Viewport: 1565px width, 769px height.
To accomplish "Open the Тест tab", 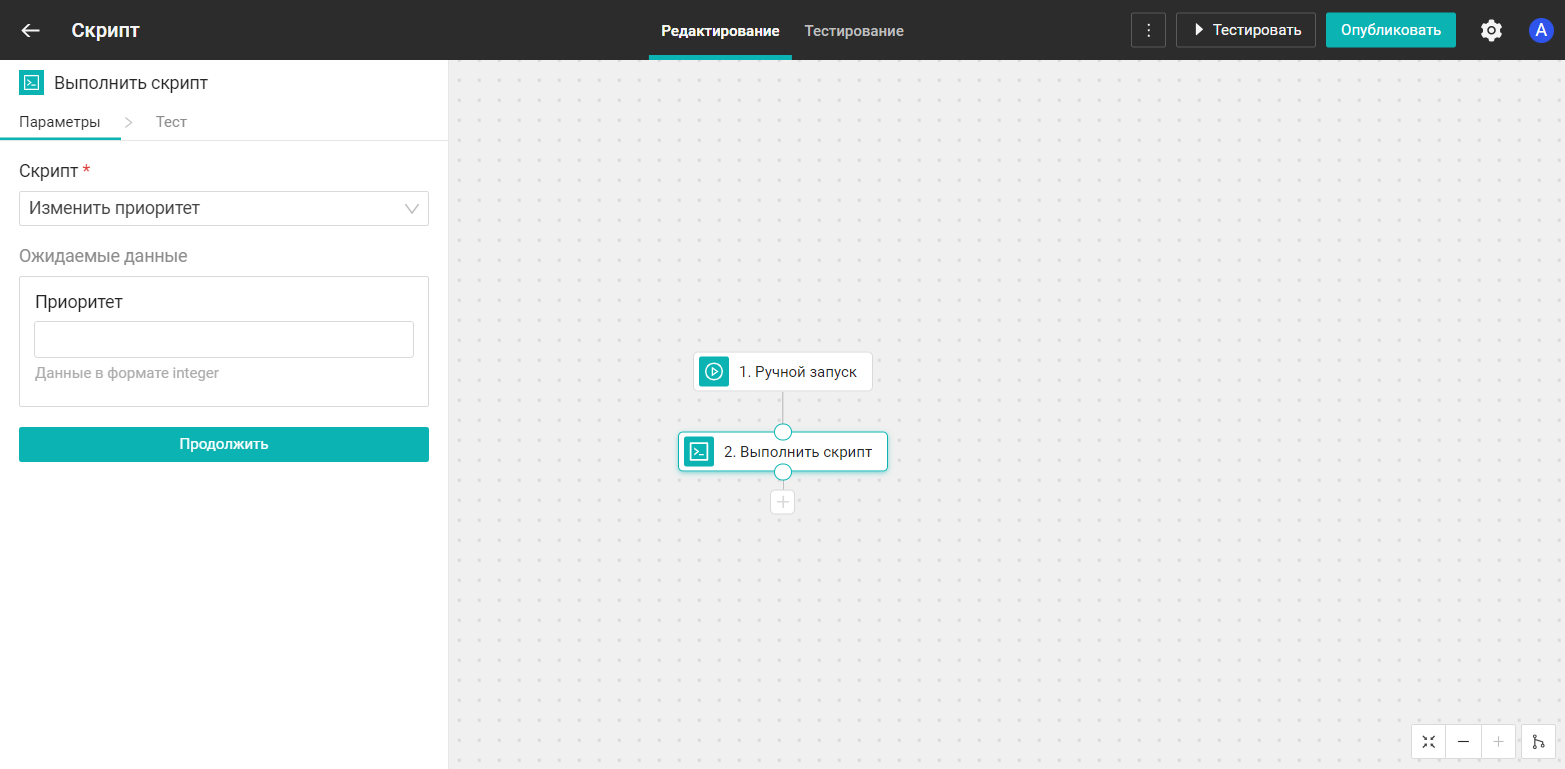I will (x=171, y=122).
